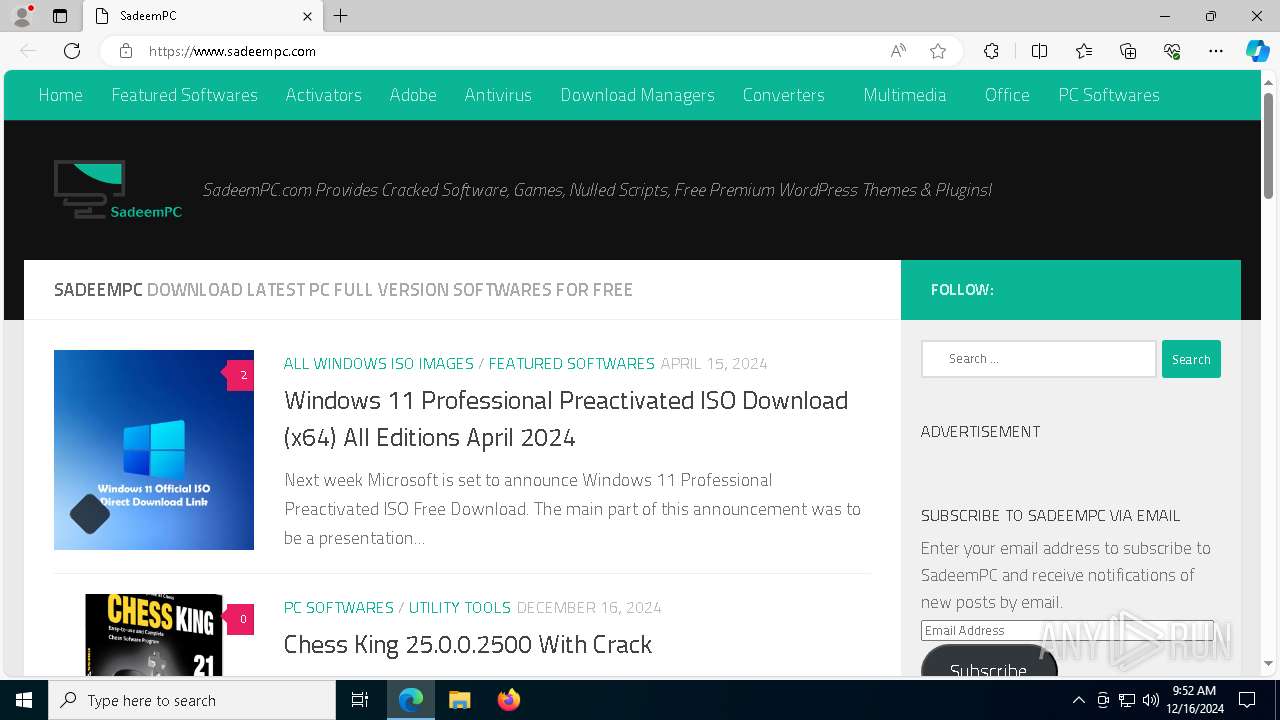Open comments badge on Chess King post

pyautogui.click(x=241, y=619)
